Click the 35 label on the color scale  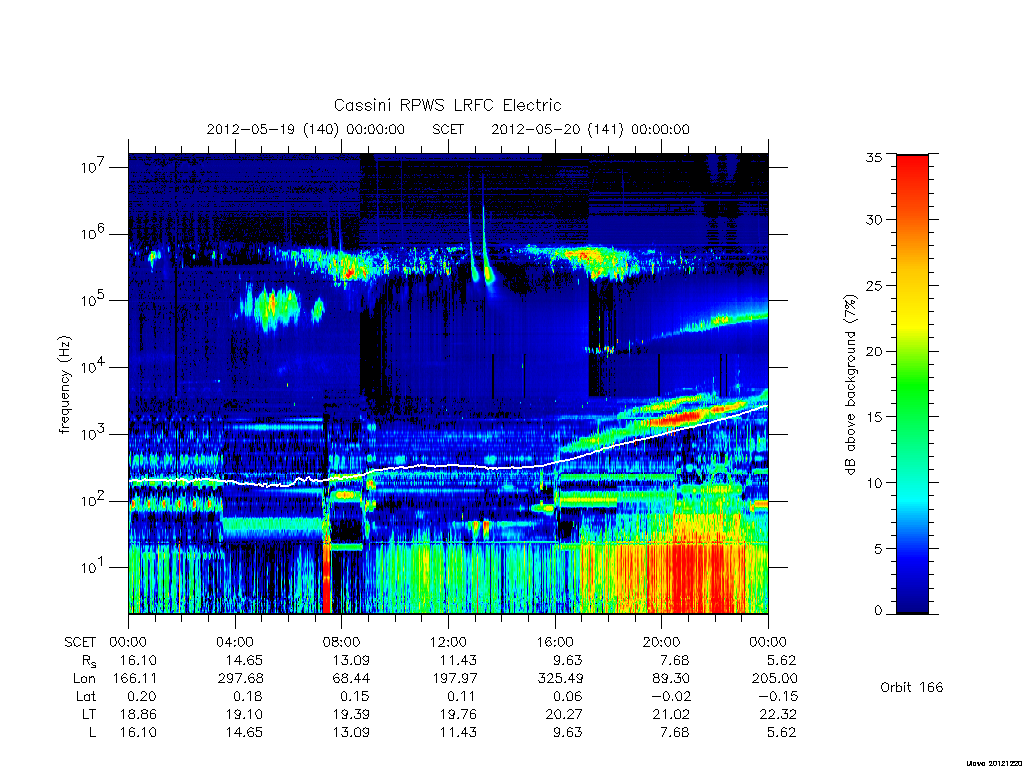tap(874, 157)
